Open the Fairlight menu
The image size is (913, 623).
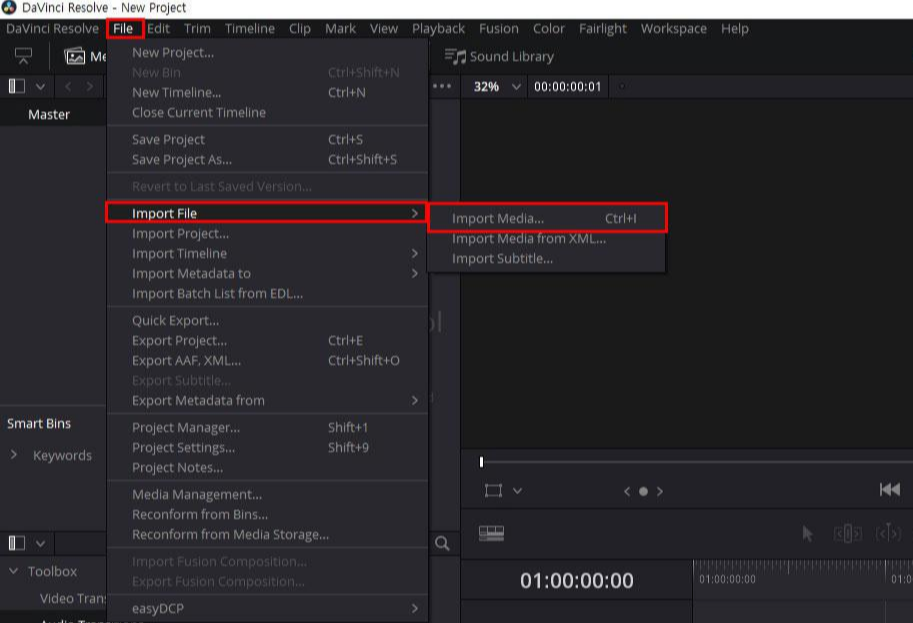(x=603, y=29)
